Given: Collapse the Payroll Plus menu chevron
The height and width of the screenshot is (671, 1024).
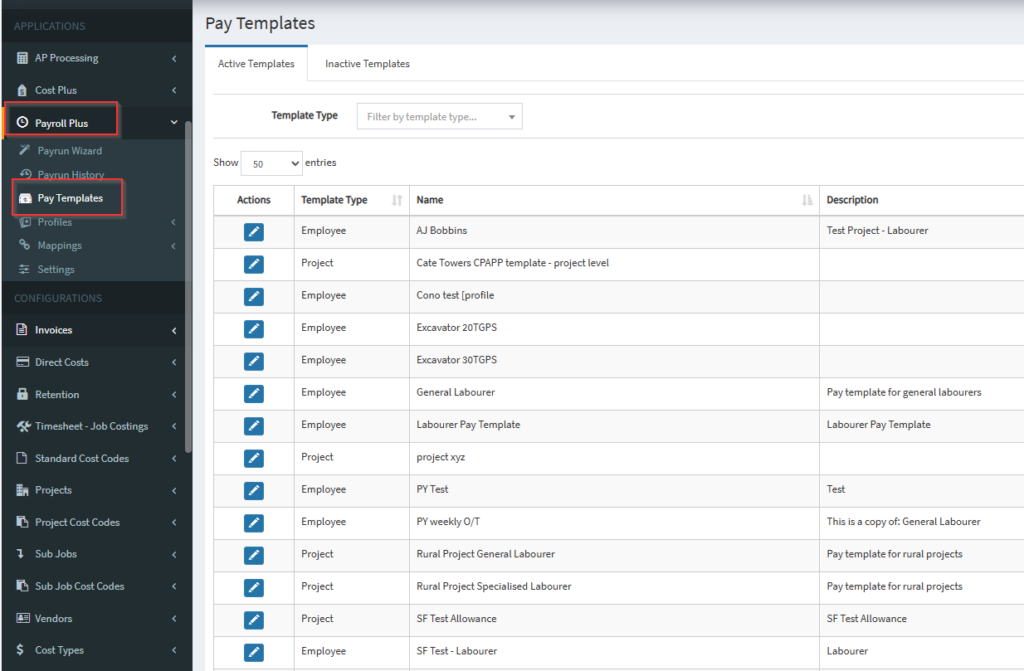Looking at the screenshot, I should coord(174,123).
